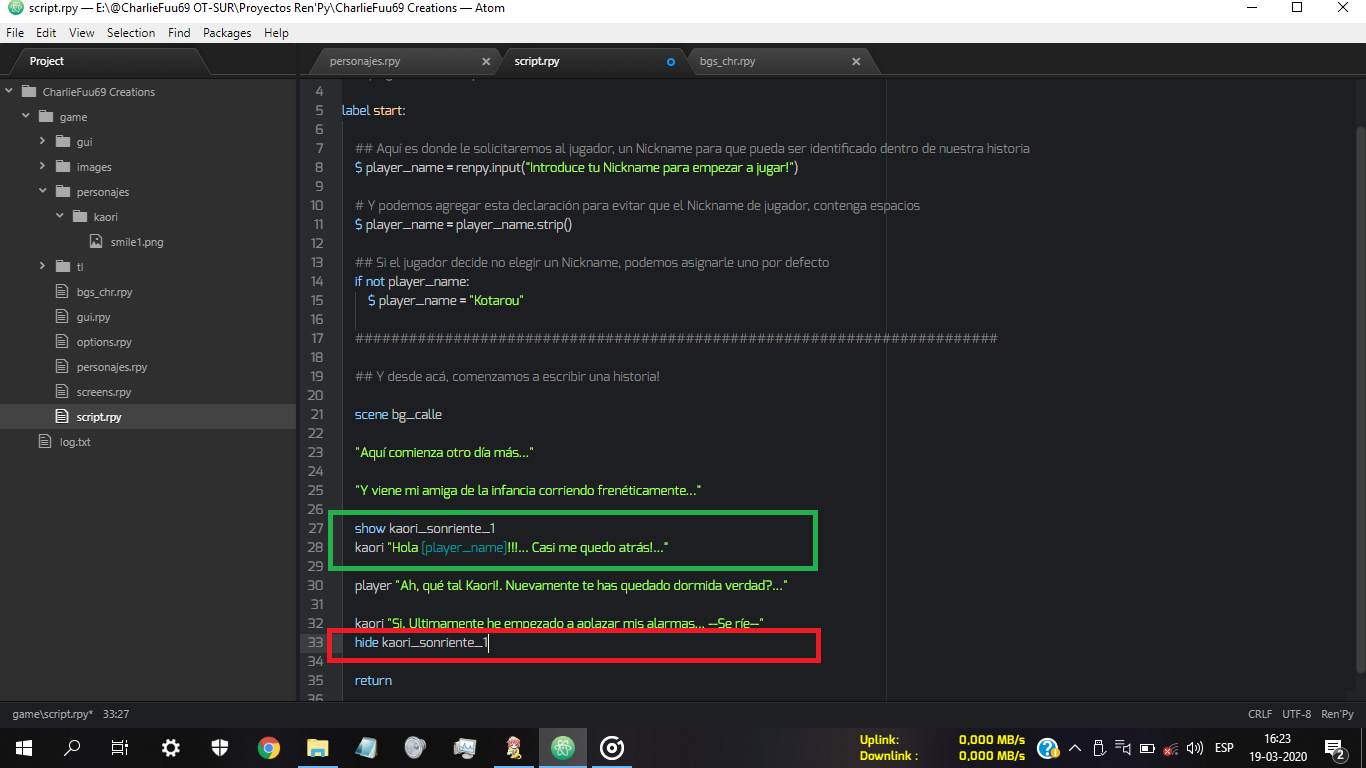Open options.rpy in the project tree

(x=104, y=342)
